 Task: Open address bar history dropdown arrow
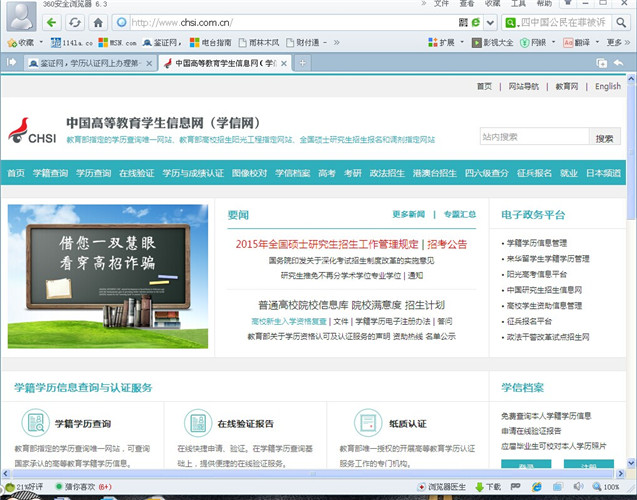[490, 22]
